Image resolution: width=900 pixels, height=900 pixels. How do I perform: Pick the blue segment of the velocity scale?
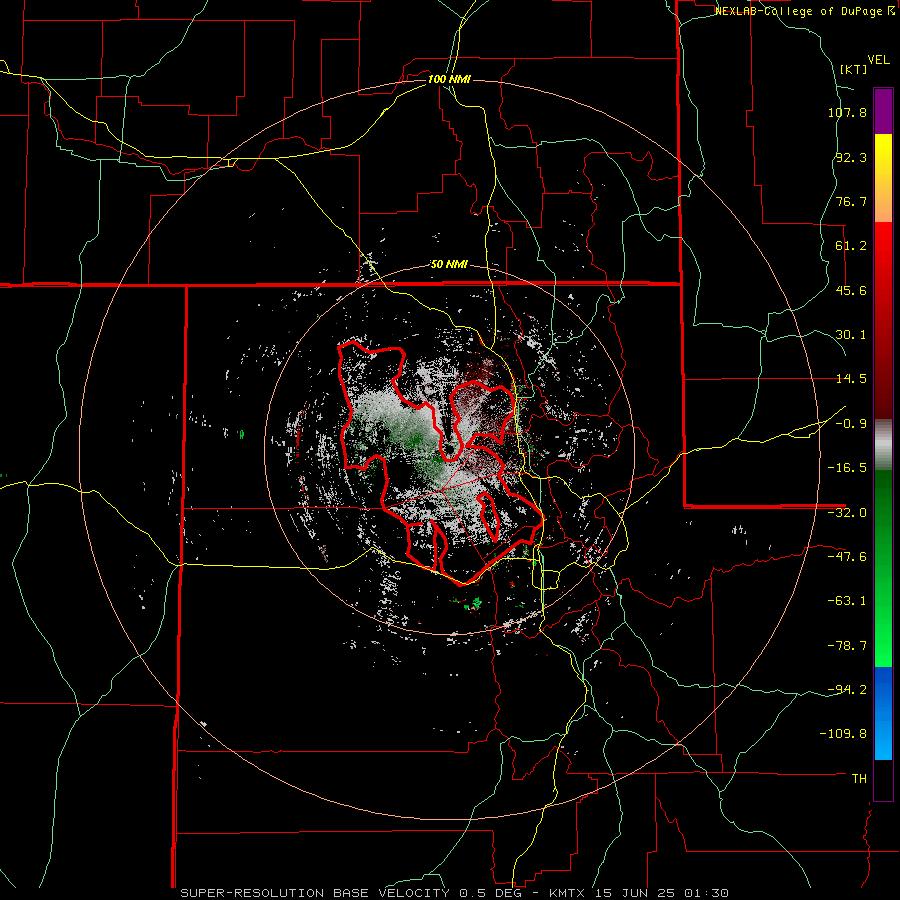(883, 713)
